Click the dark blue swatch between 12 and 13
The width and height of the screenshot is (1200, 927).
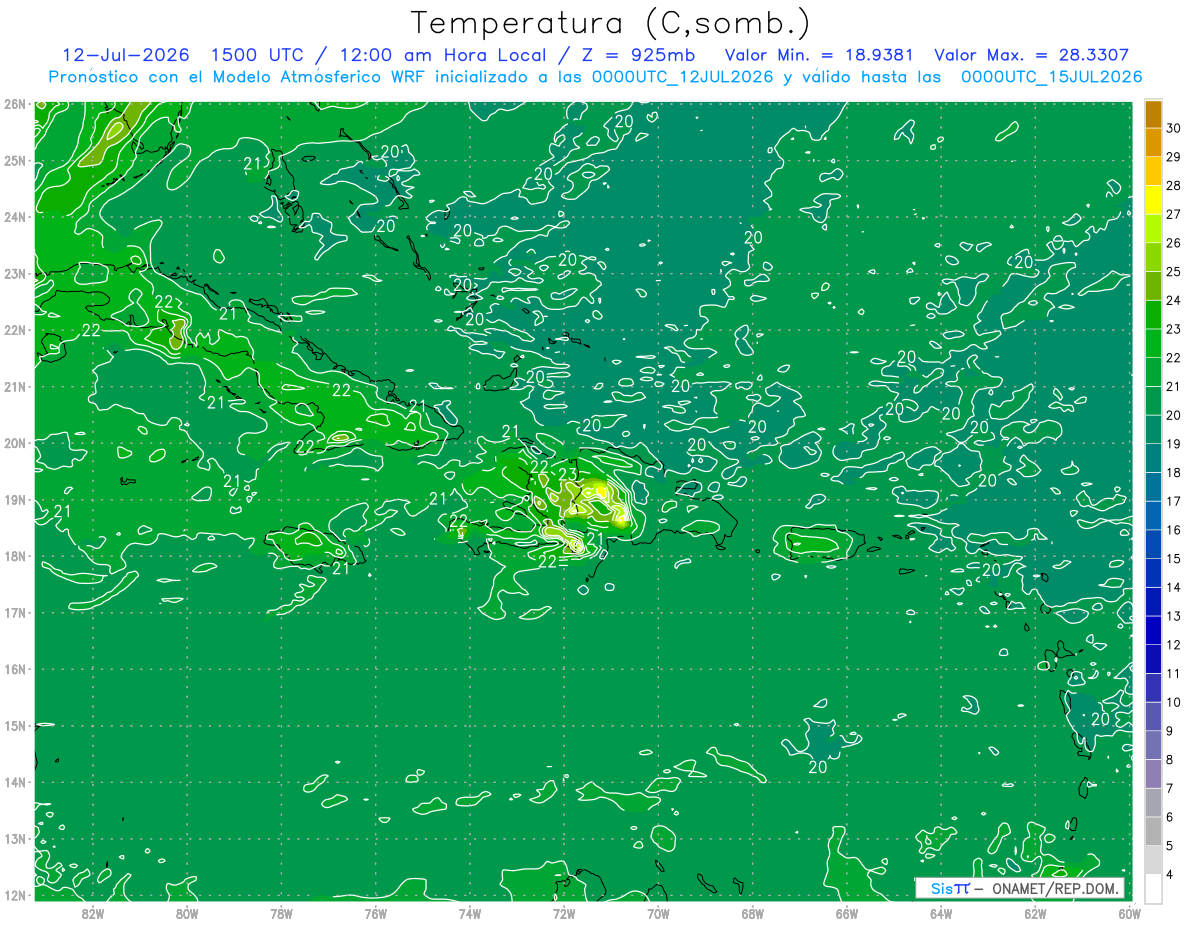click(1153, 631)
